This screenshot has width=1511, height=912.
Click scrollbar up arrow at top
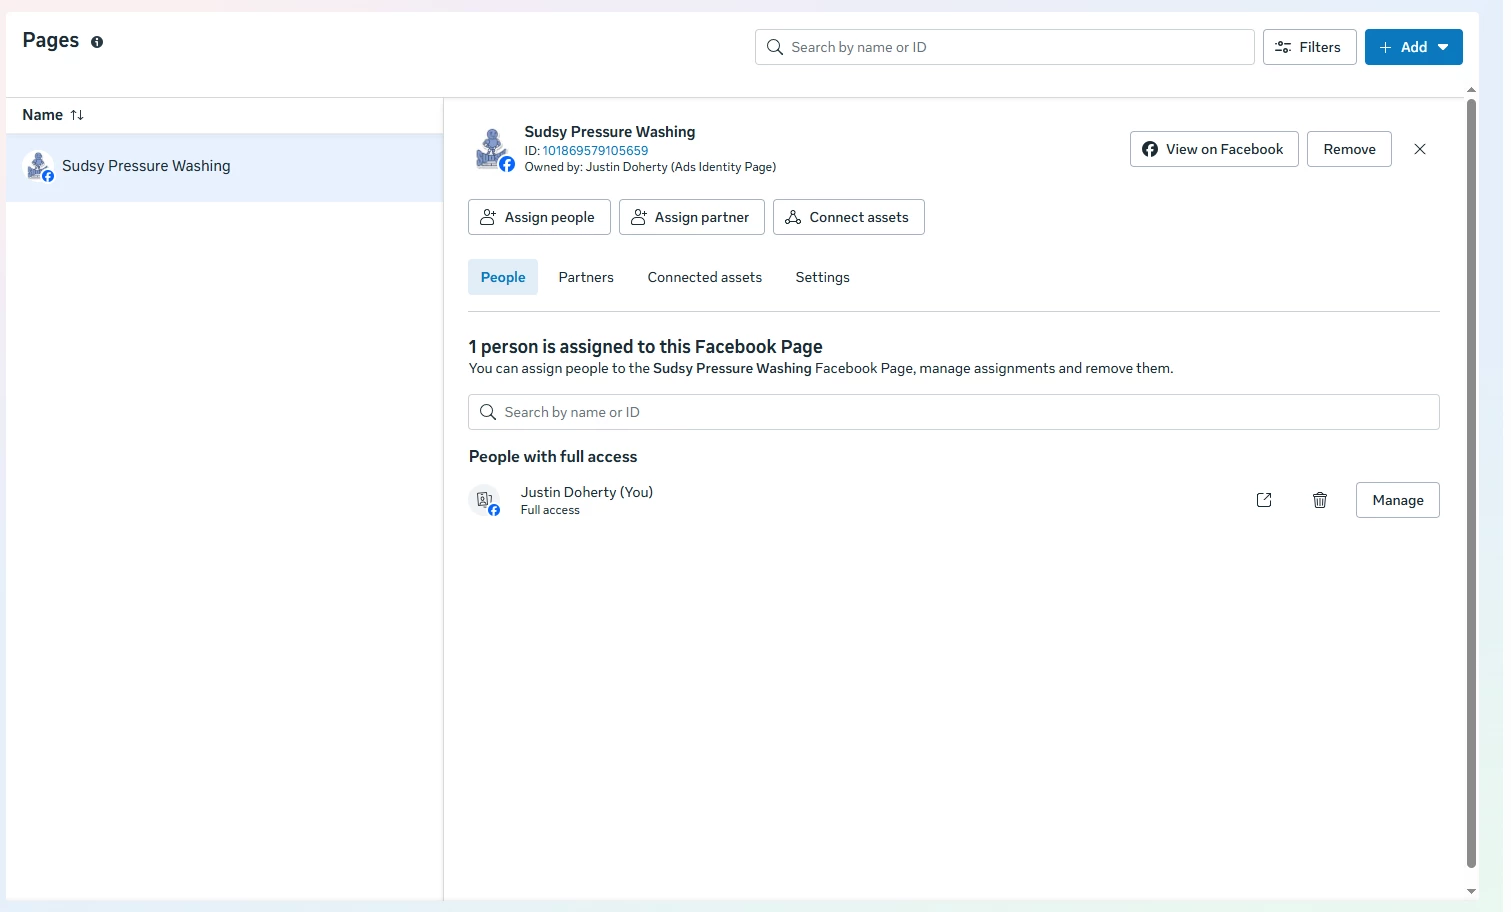click(1471, 90)
